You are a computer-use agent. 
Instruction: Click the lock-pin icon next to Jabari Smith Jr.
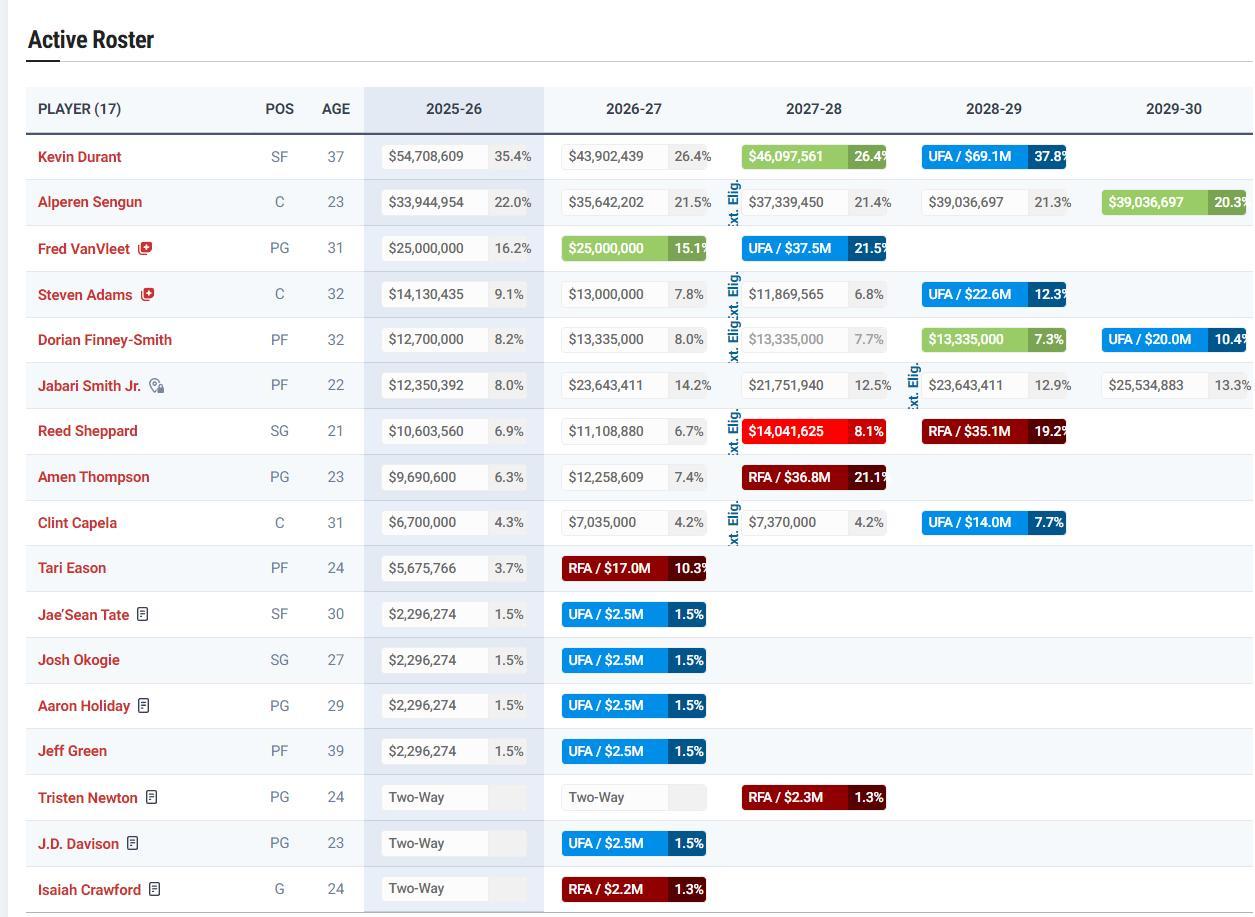tap(156, 386)
